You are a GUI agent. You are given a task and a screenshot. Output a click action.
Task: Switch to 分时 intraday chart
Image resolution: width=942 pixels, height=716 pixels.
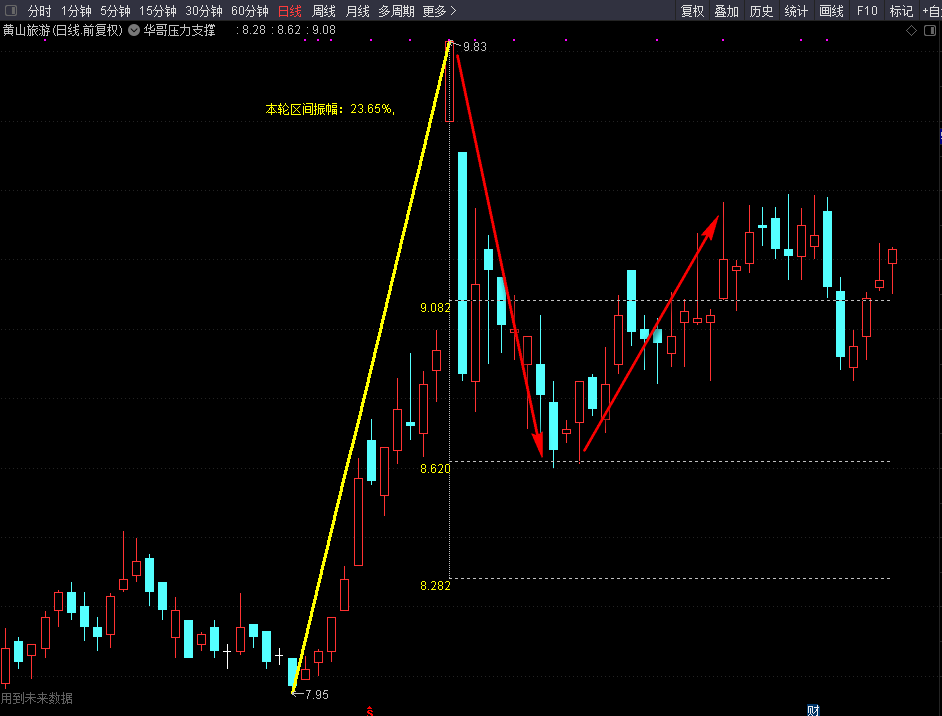point(39,11)
